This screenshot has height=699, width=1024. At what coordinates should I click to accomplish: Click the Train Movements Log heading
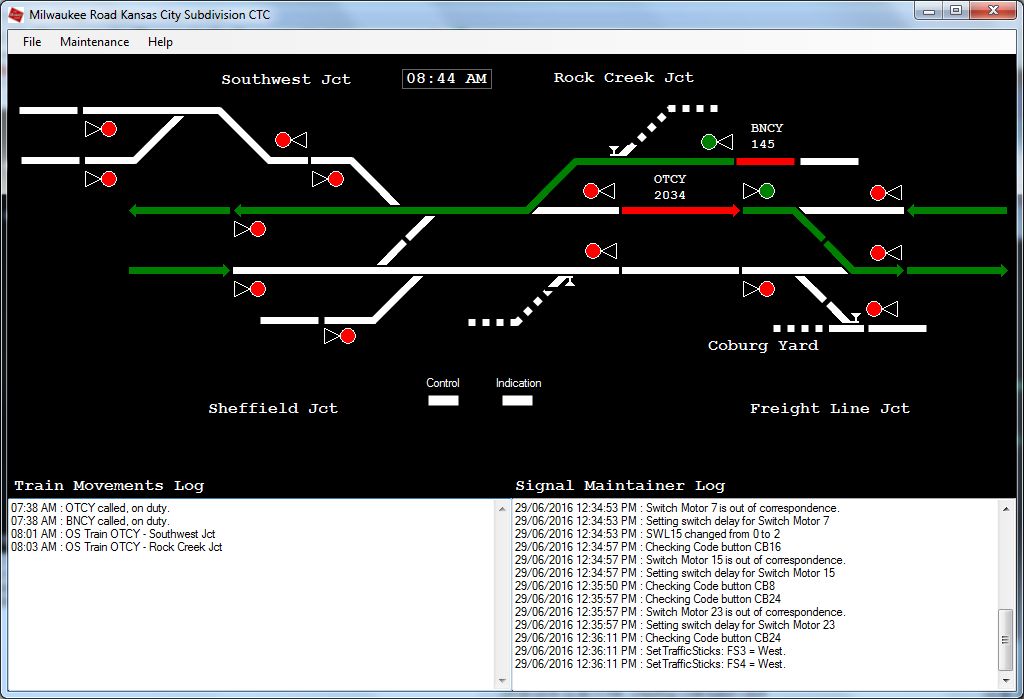pos(109,485)
